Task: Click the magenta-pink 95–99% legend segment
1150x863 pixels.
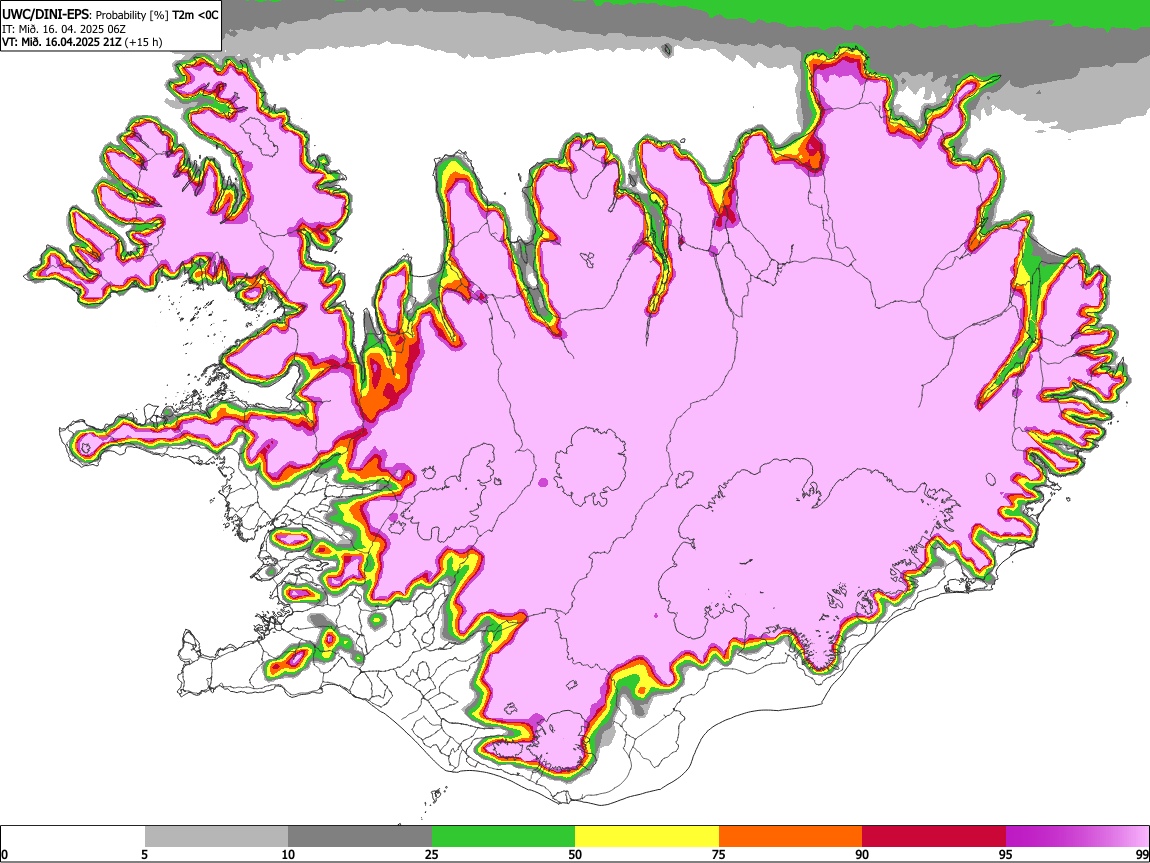Action: [1077, 837]
